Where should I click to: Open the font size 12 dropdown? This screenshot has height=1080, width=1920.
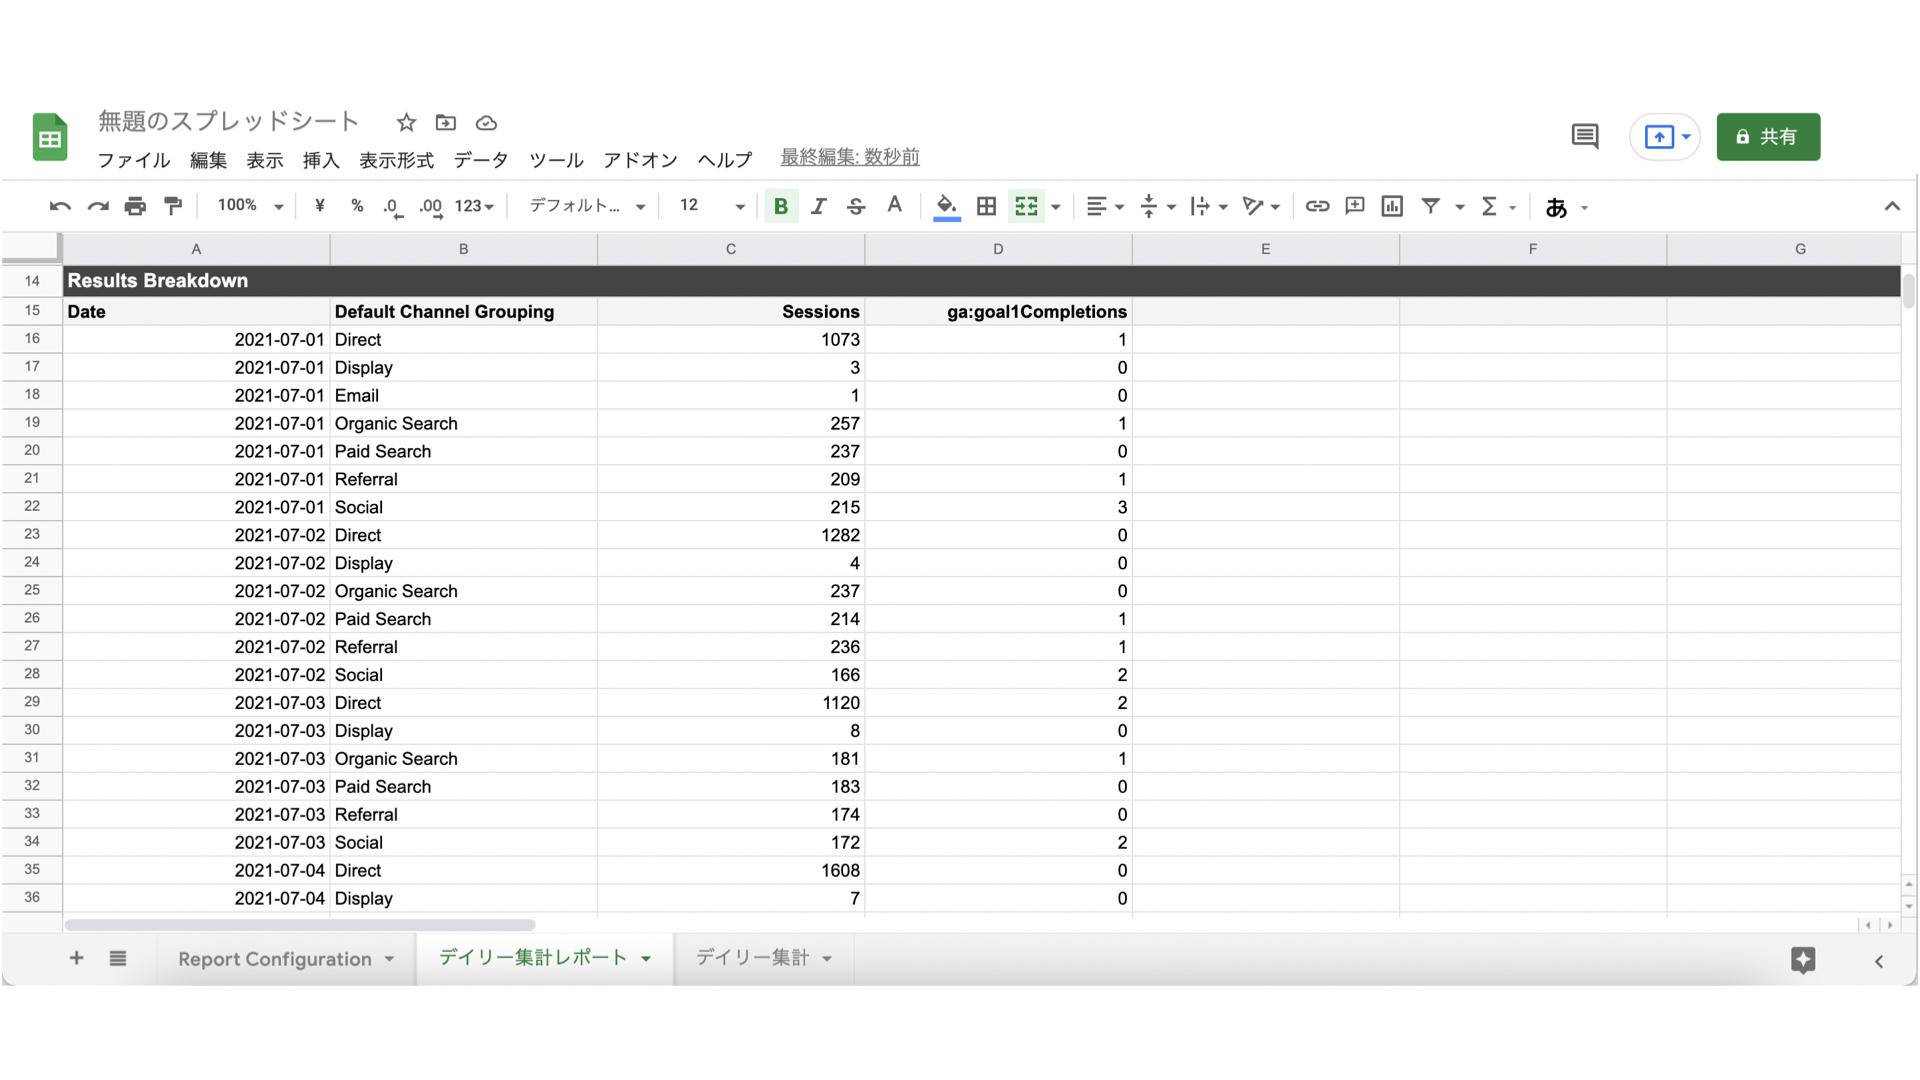pyautogui.click(x=712, y=206)
